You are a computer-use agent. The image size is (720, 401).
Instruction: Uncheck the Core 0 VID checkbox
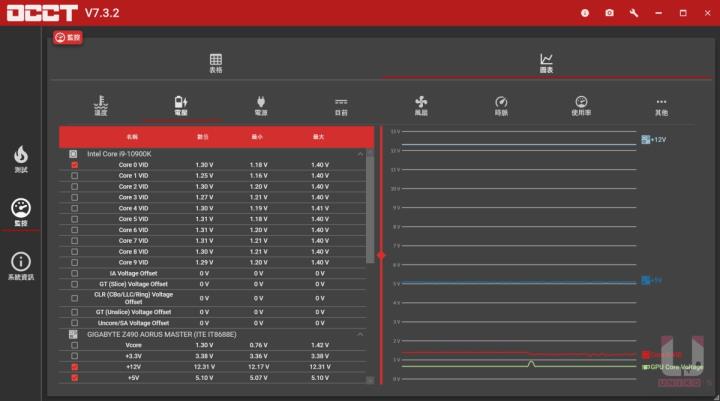click(74, 165)
